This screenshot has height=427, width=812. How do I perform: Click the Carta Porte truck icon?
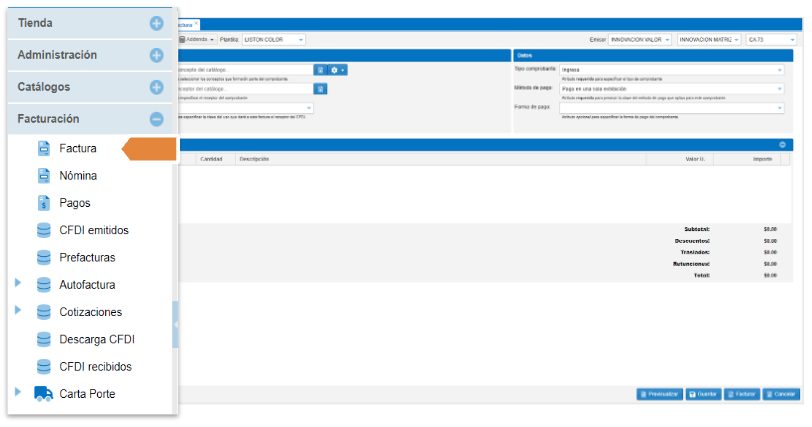click(x=44, y=394)
